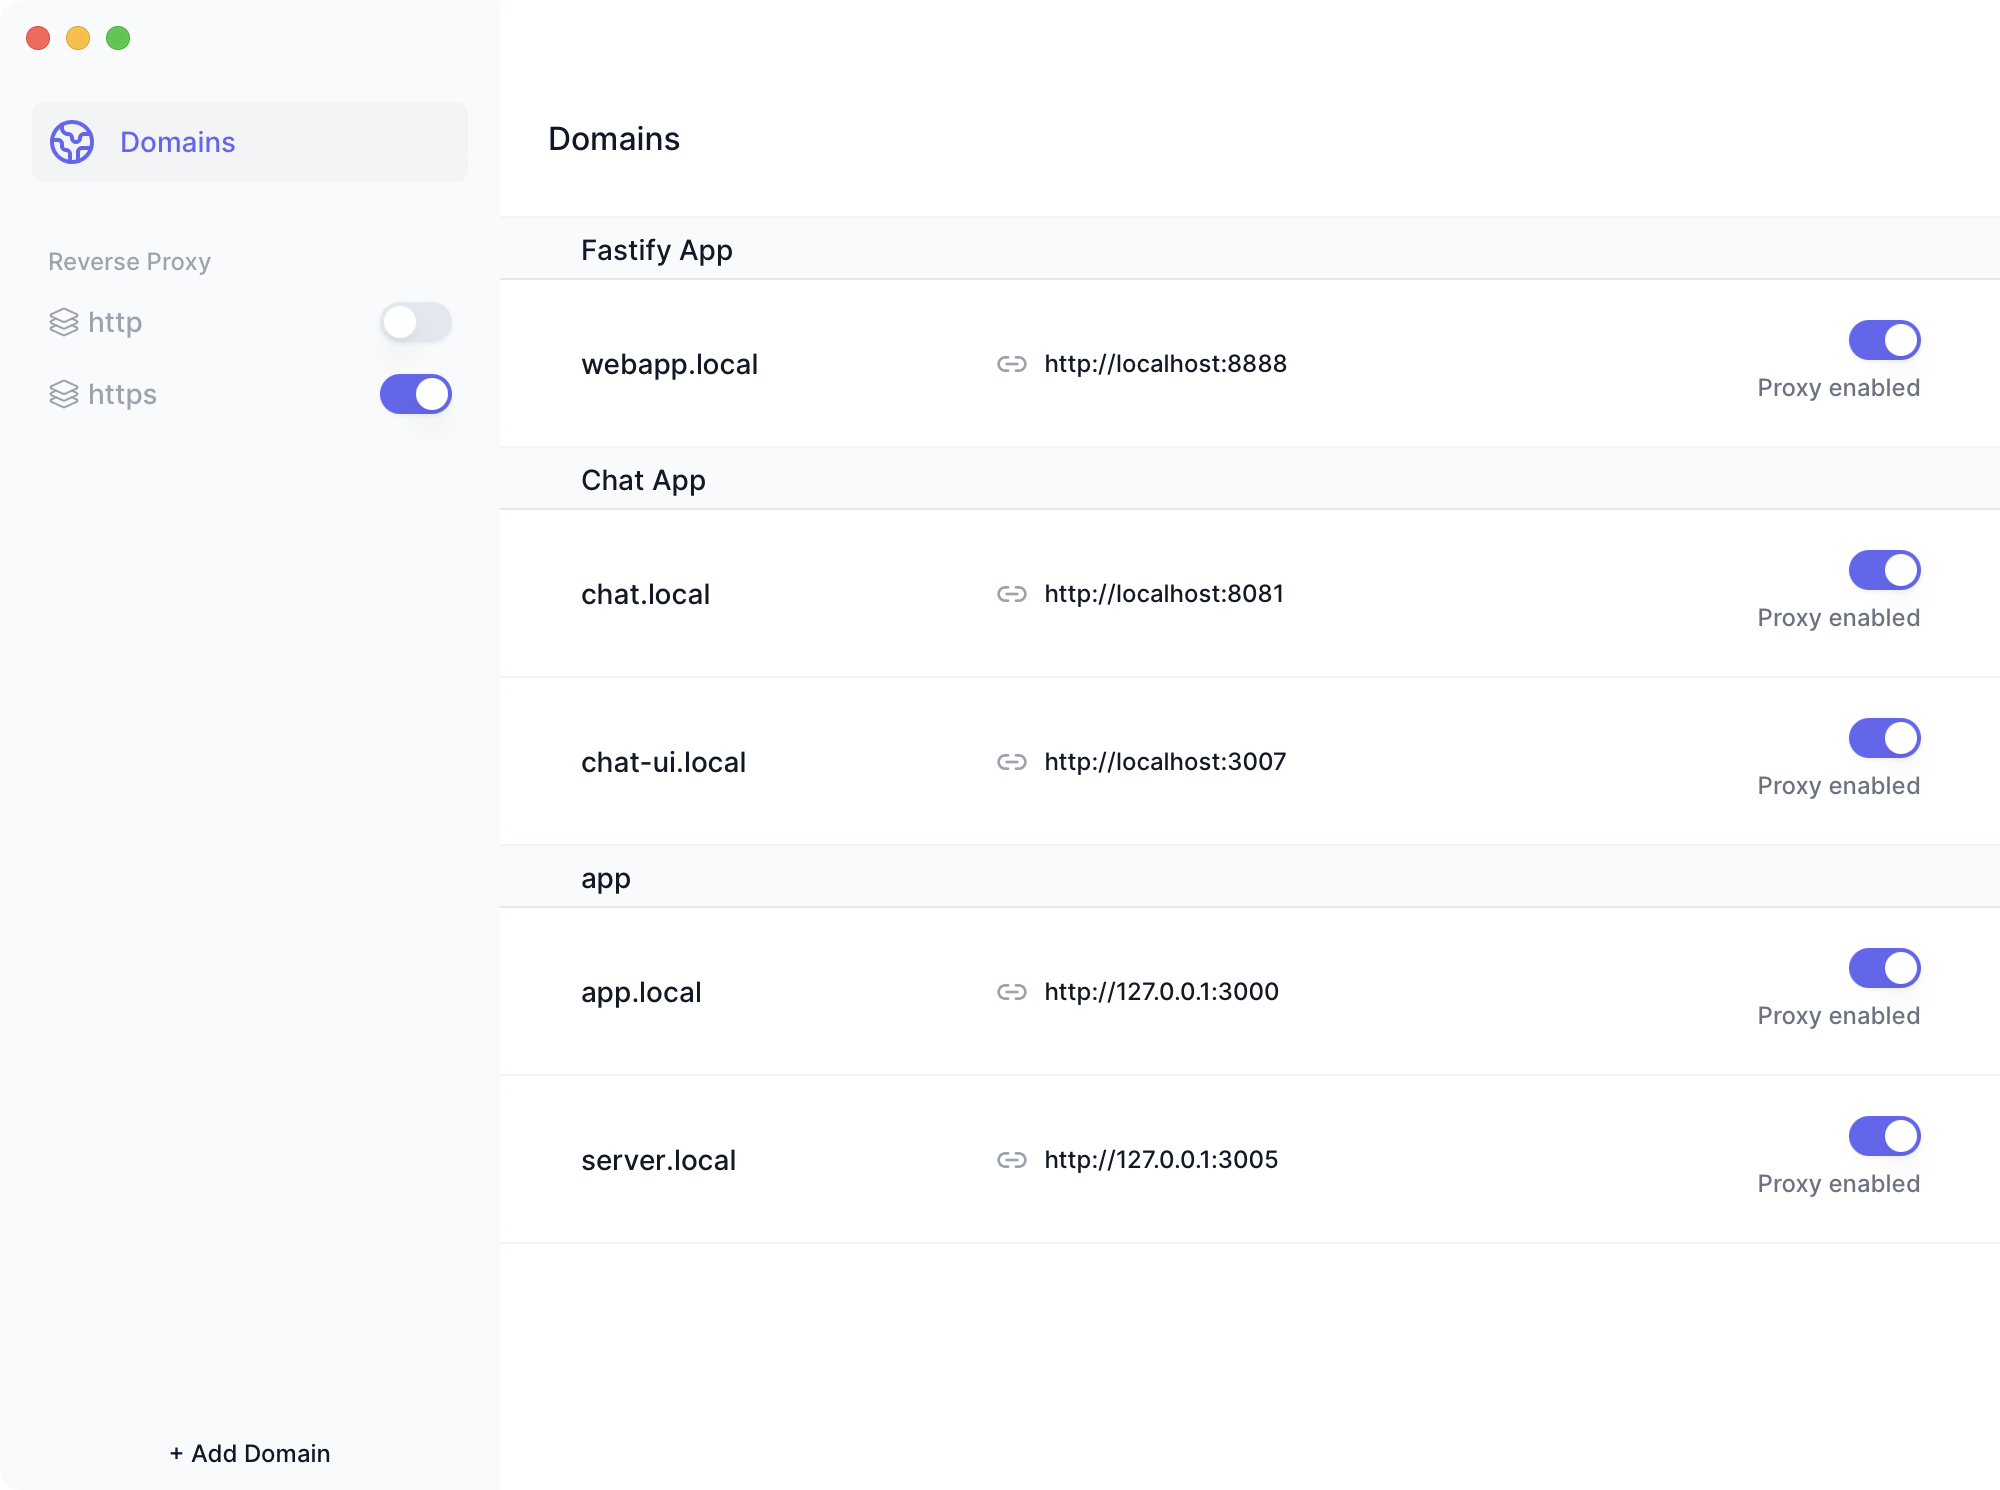
Task: Disable the https reverse proxy toggle
Action: click(415, 394)
